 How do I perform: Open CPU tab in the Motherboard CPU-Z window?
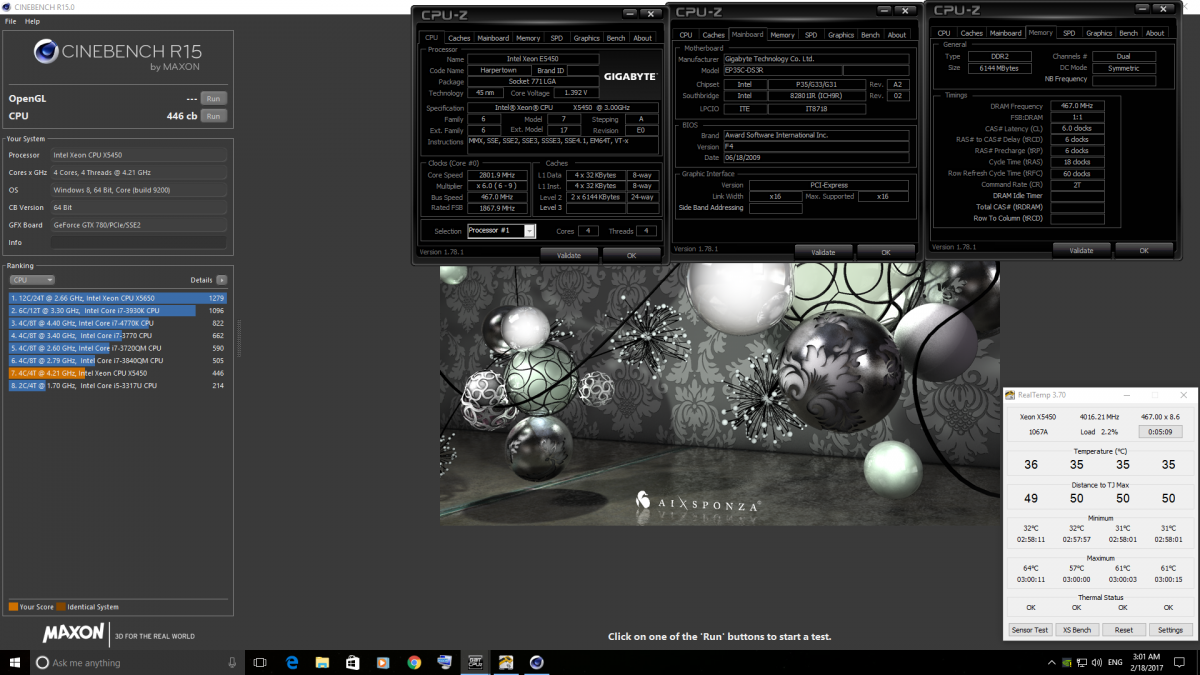pos(685,35)
